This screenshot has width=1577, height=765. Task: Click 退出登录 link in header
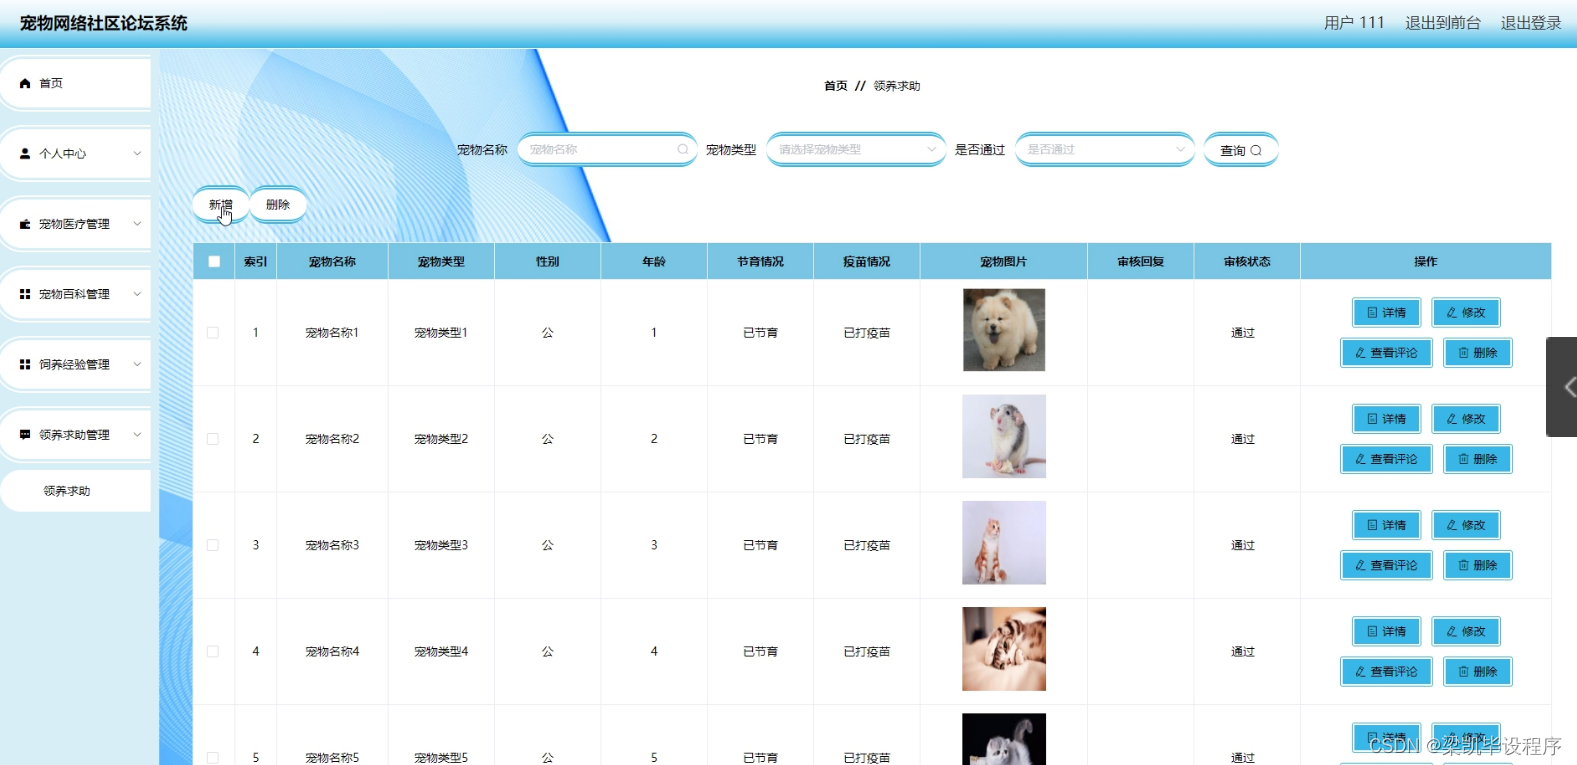[x=1530, y=23]
